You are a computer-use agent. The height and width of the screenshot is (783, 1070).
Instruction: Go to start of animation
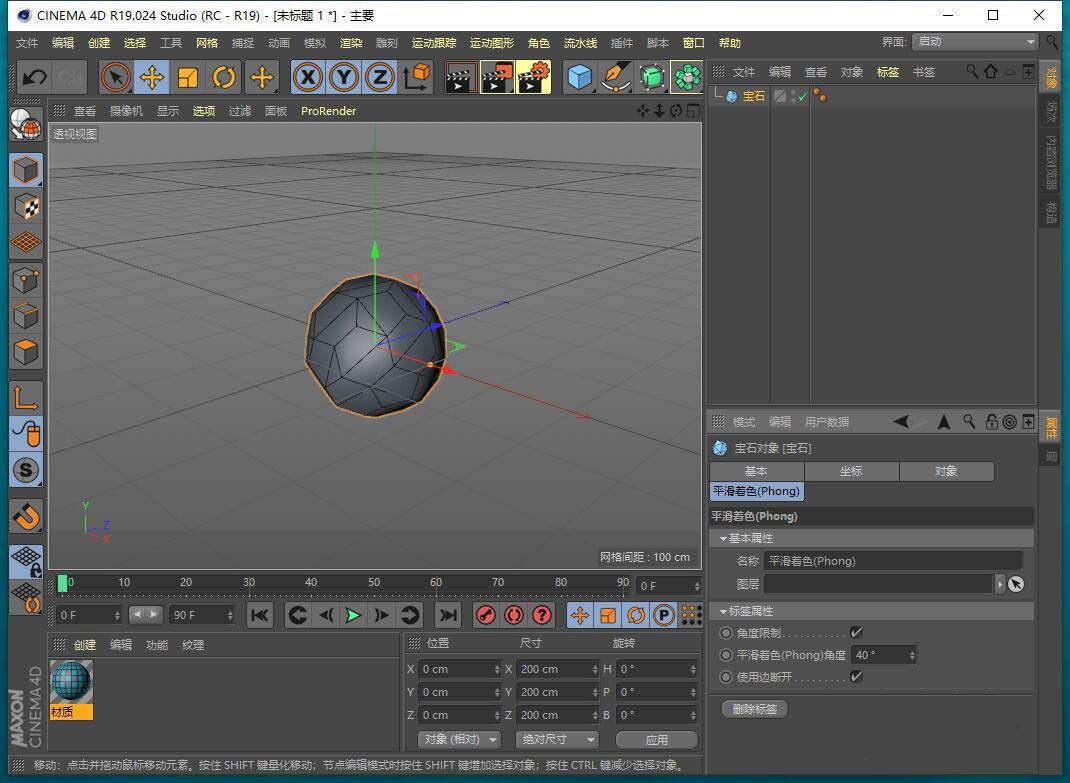pos(260,615)
